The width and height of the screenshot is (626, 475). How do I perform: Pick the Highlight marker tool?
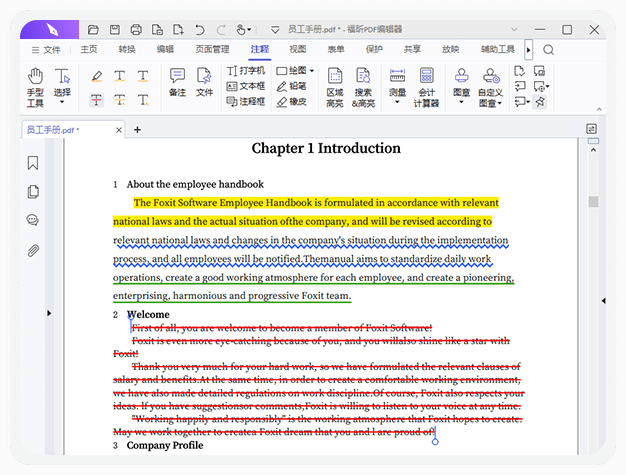coord(97,76)
